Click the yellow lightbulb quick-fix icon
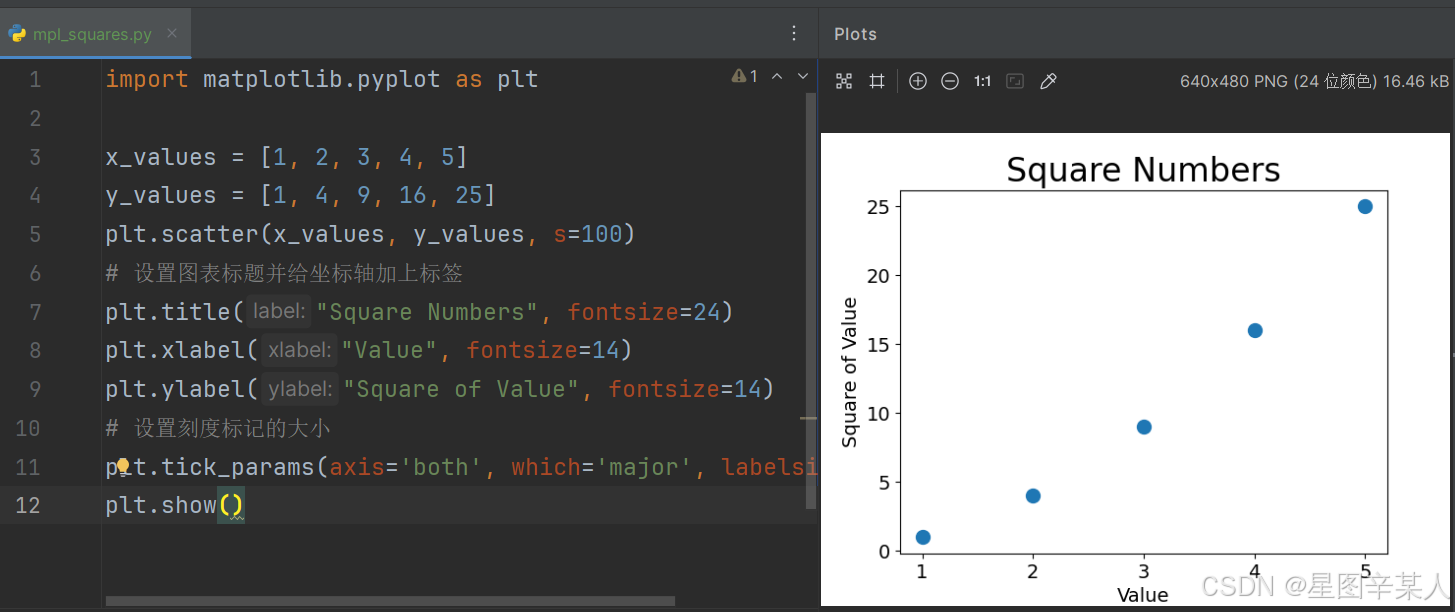The image size is (1455, 612). [x=123, y=466]
